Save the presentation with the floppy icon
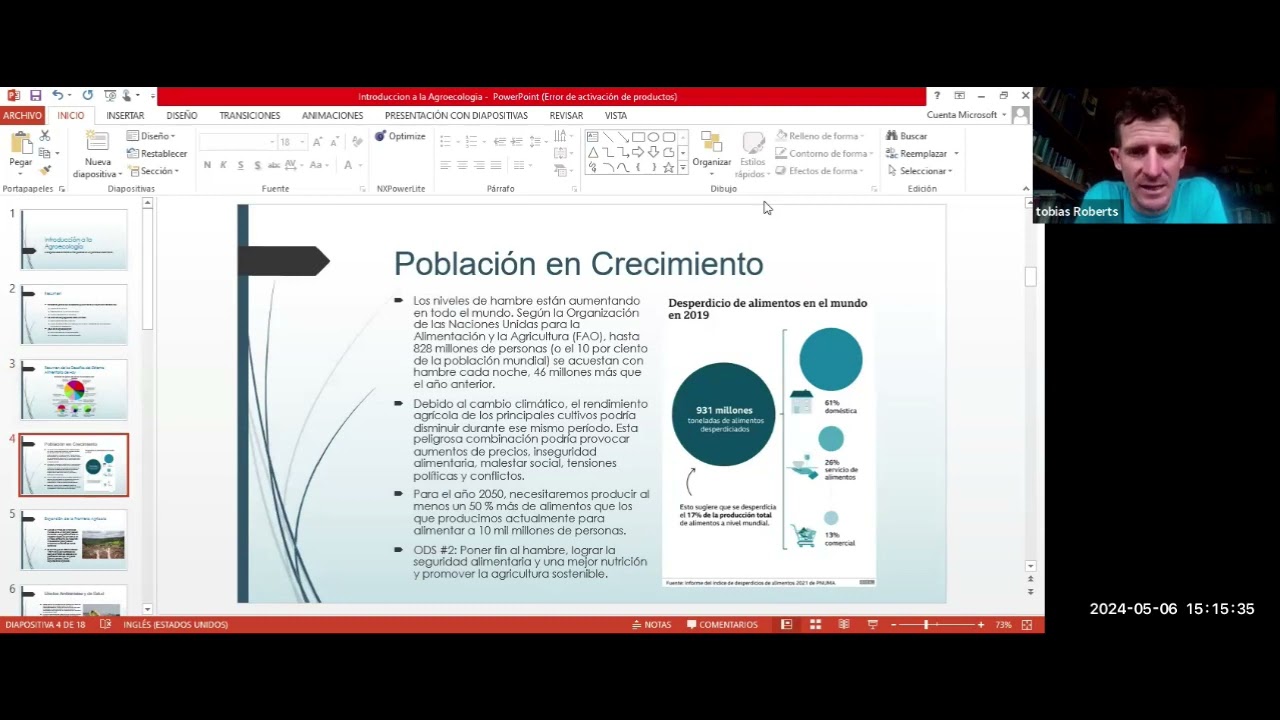 point(35,96)
